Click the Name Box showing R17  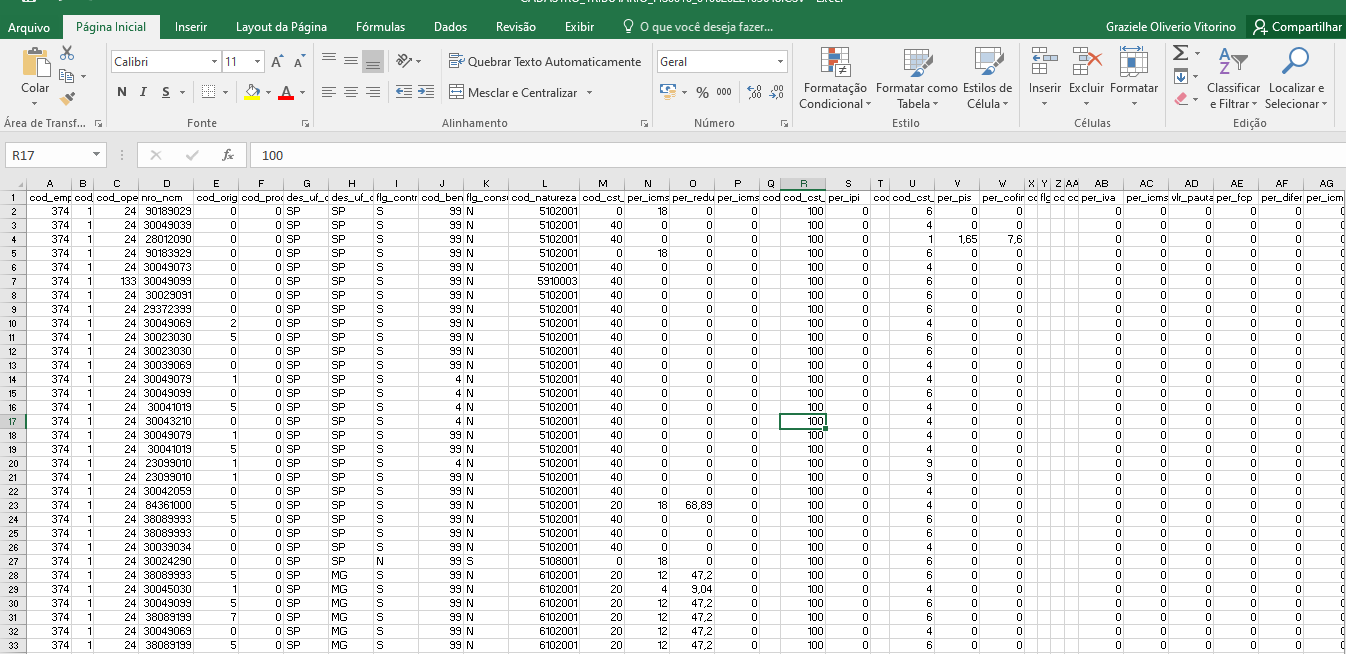click(55, 155)
